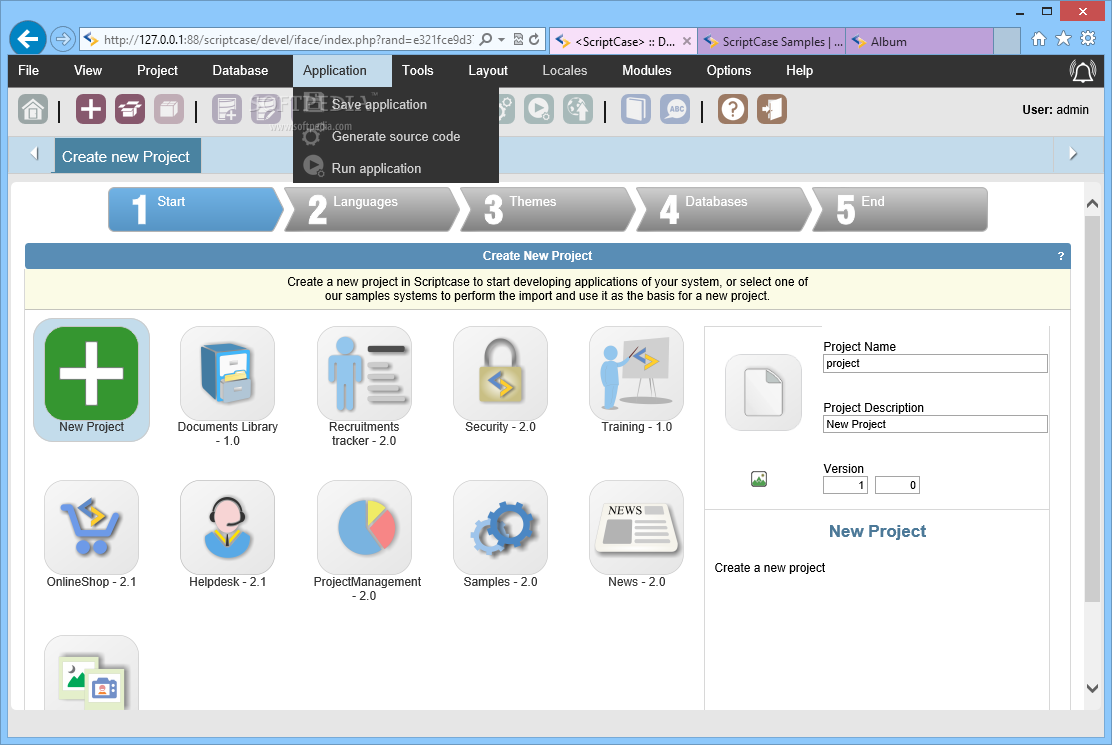Choose the Recruitments tracker sample
Viewport: 1112px width, 745px height.
(x=364, y=374)
